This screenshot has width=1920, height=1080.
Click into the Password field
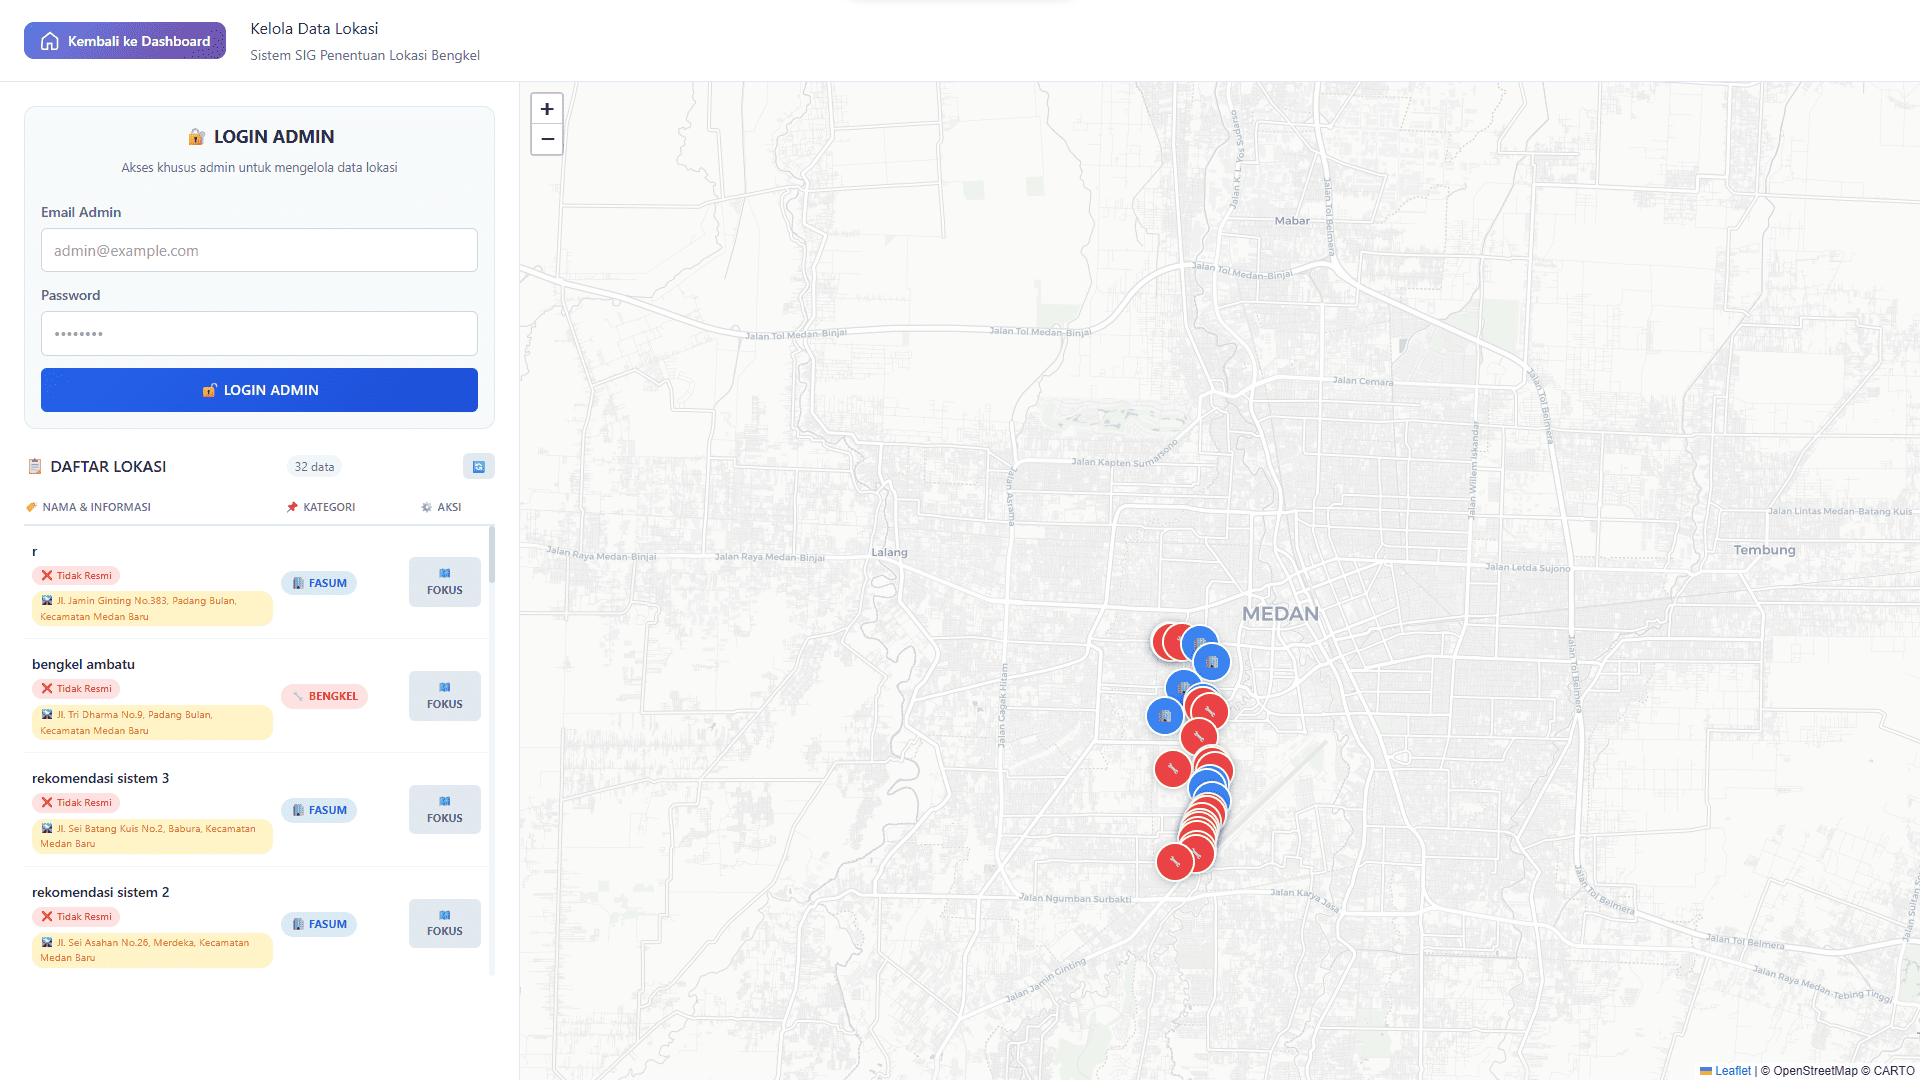pyautogui.click(x=259, y=333)
